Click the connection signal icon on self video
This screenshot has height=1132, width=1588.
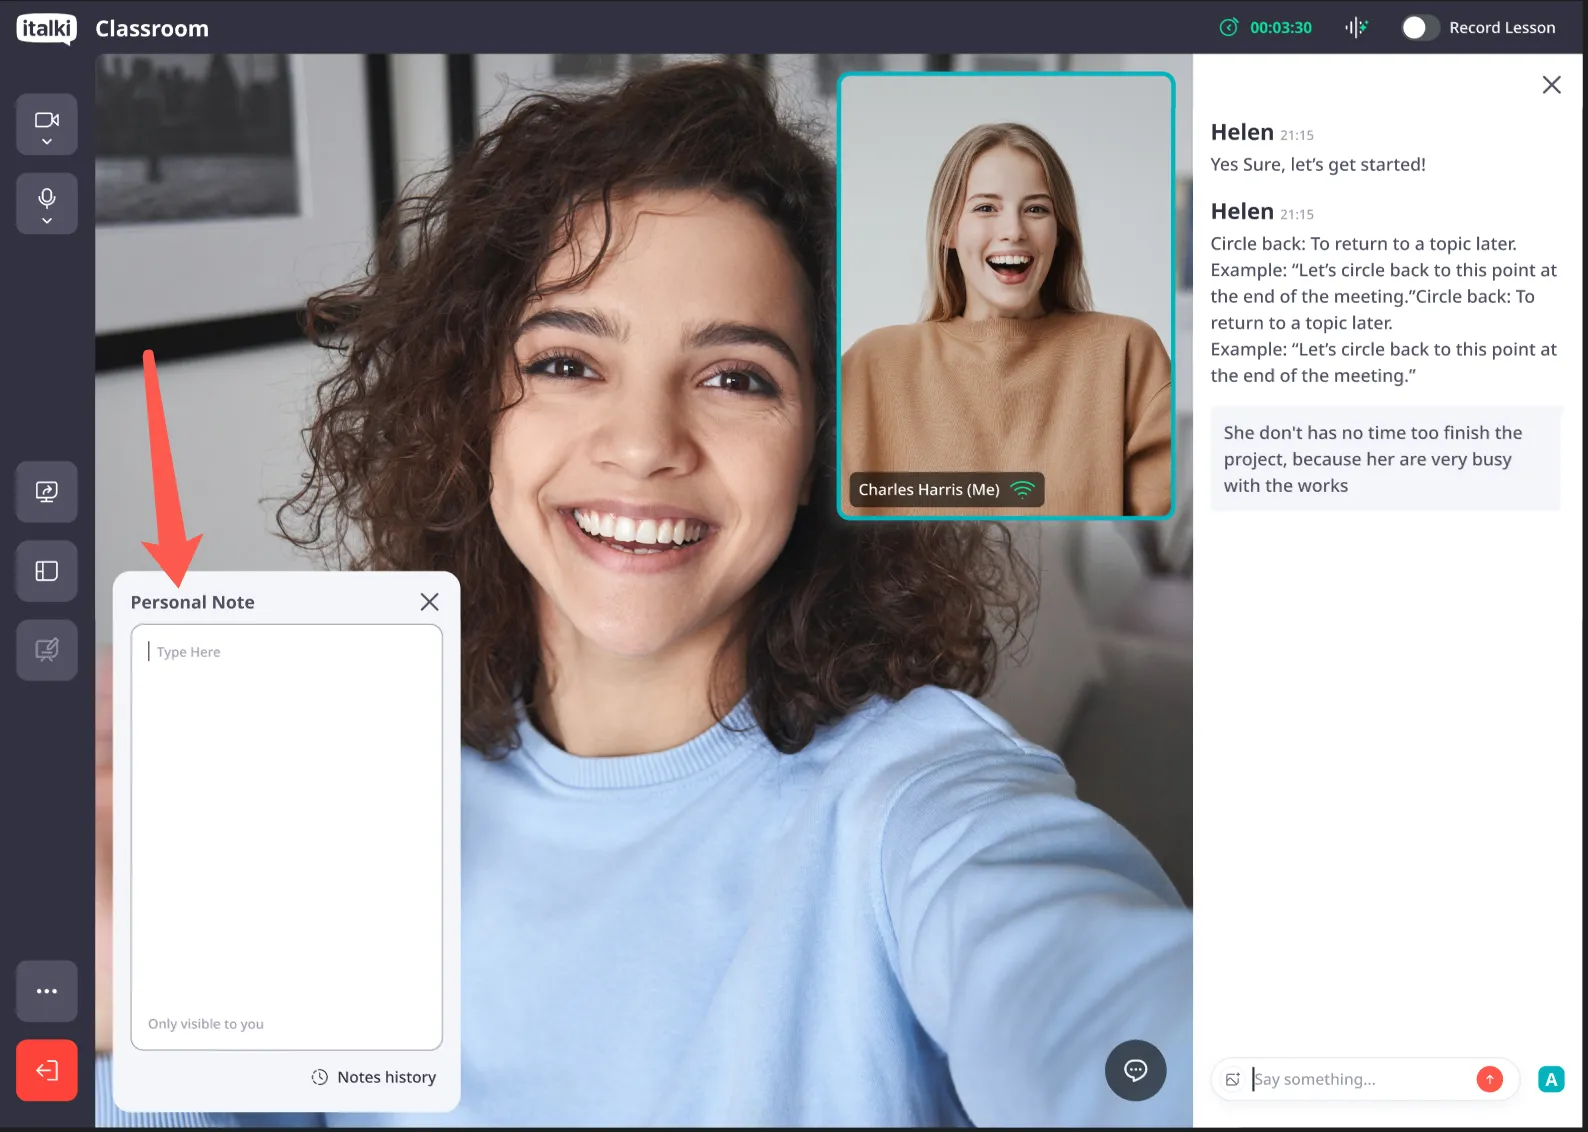tap(1022, 489)
